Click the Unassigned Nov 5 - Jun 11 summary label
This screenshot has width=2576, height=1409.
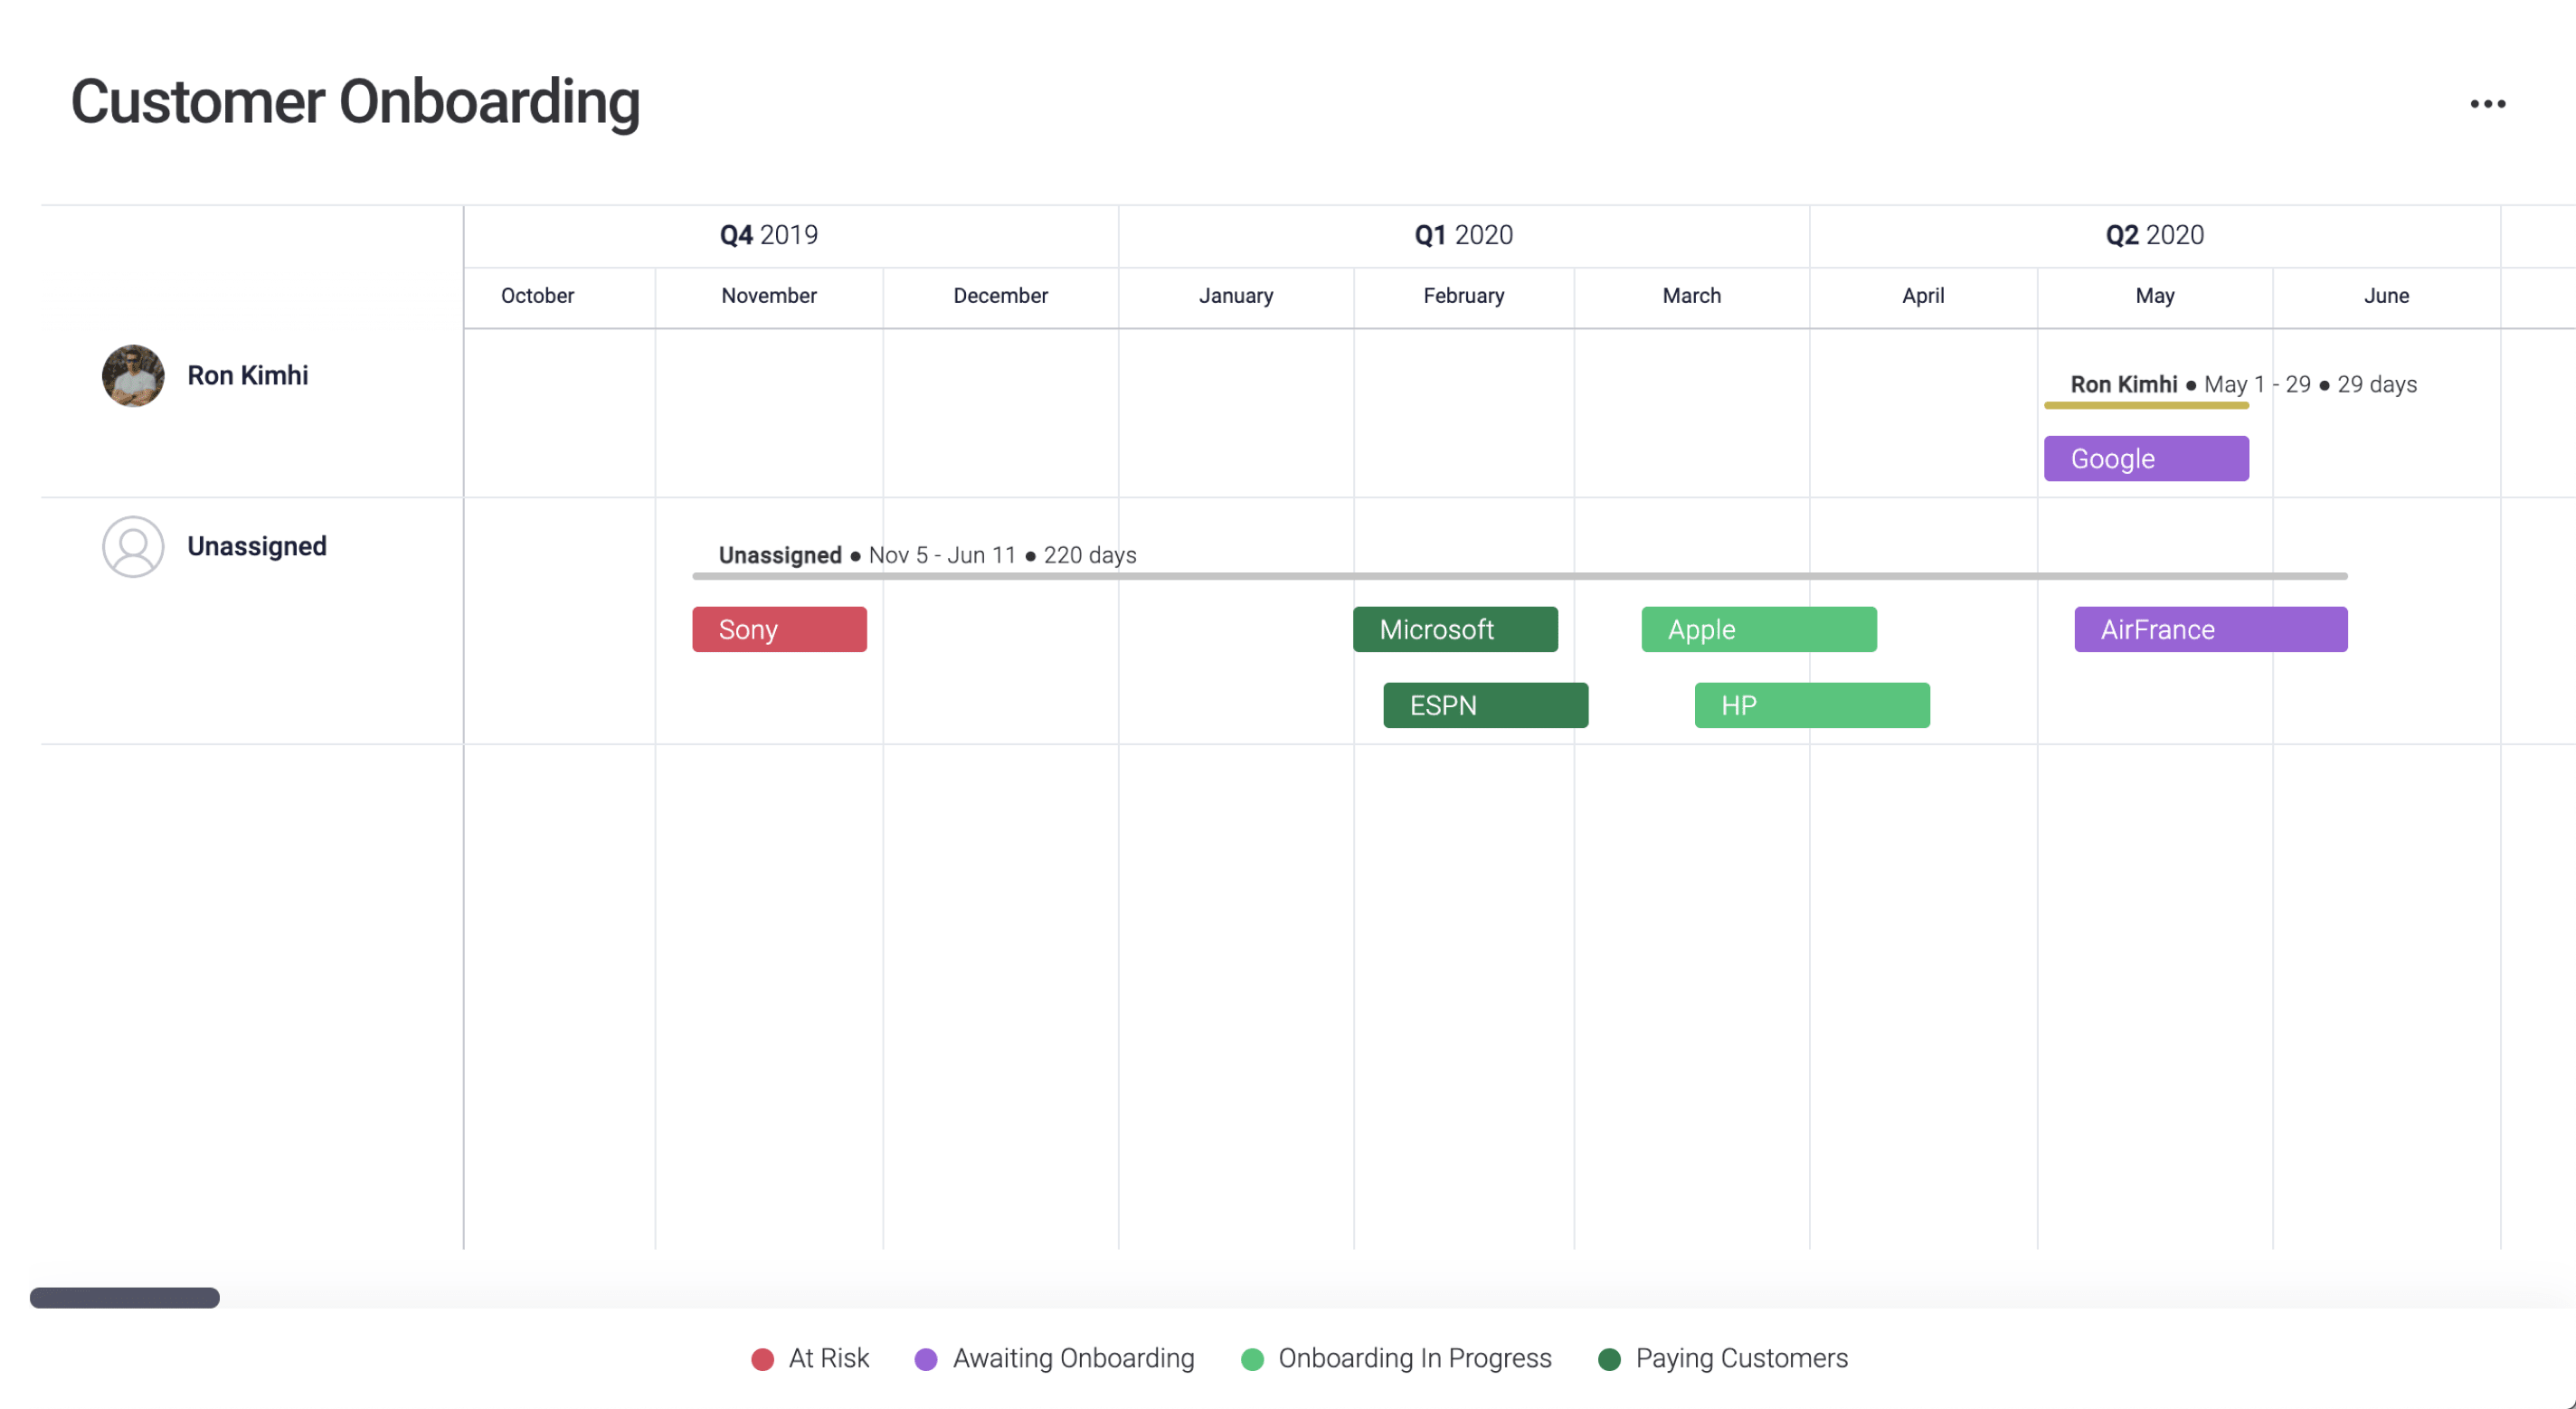coord(927,555)
